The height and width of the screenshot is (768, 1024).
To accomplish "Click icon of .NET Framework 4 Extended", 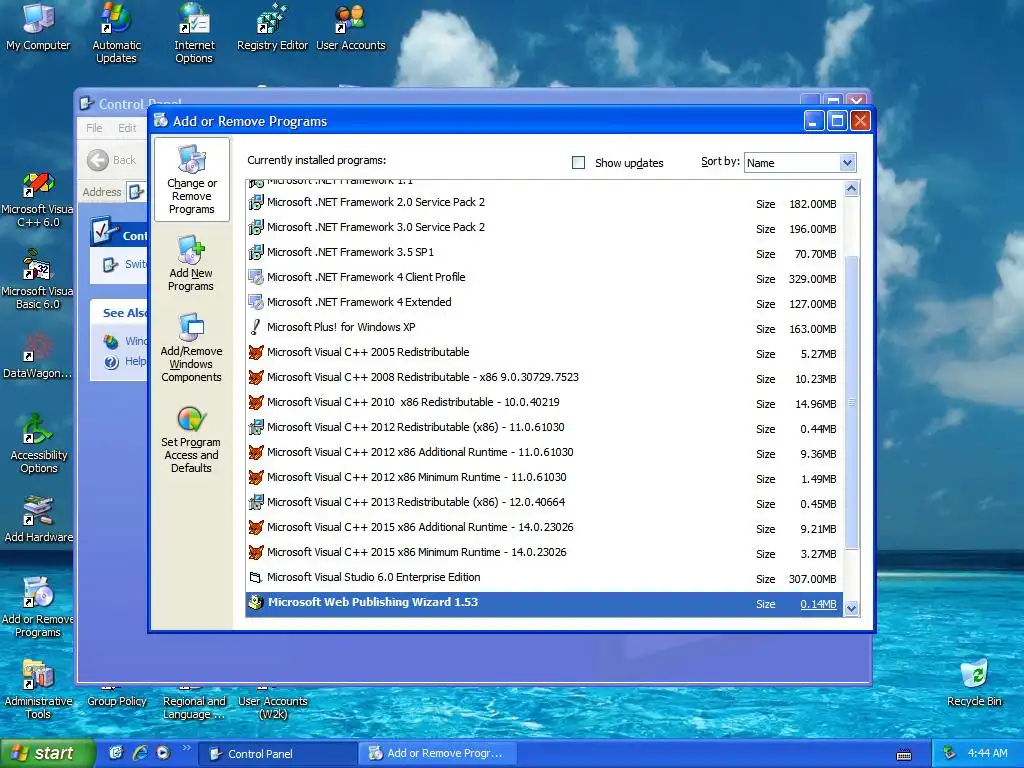I will click(256, 302).
